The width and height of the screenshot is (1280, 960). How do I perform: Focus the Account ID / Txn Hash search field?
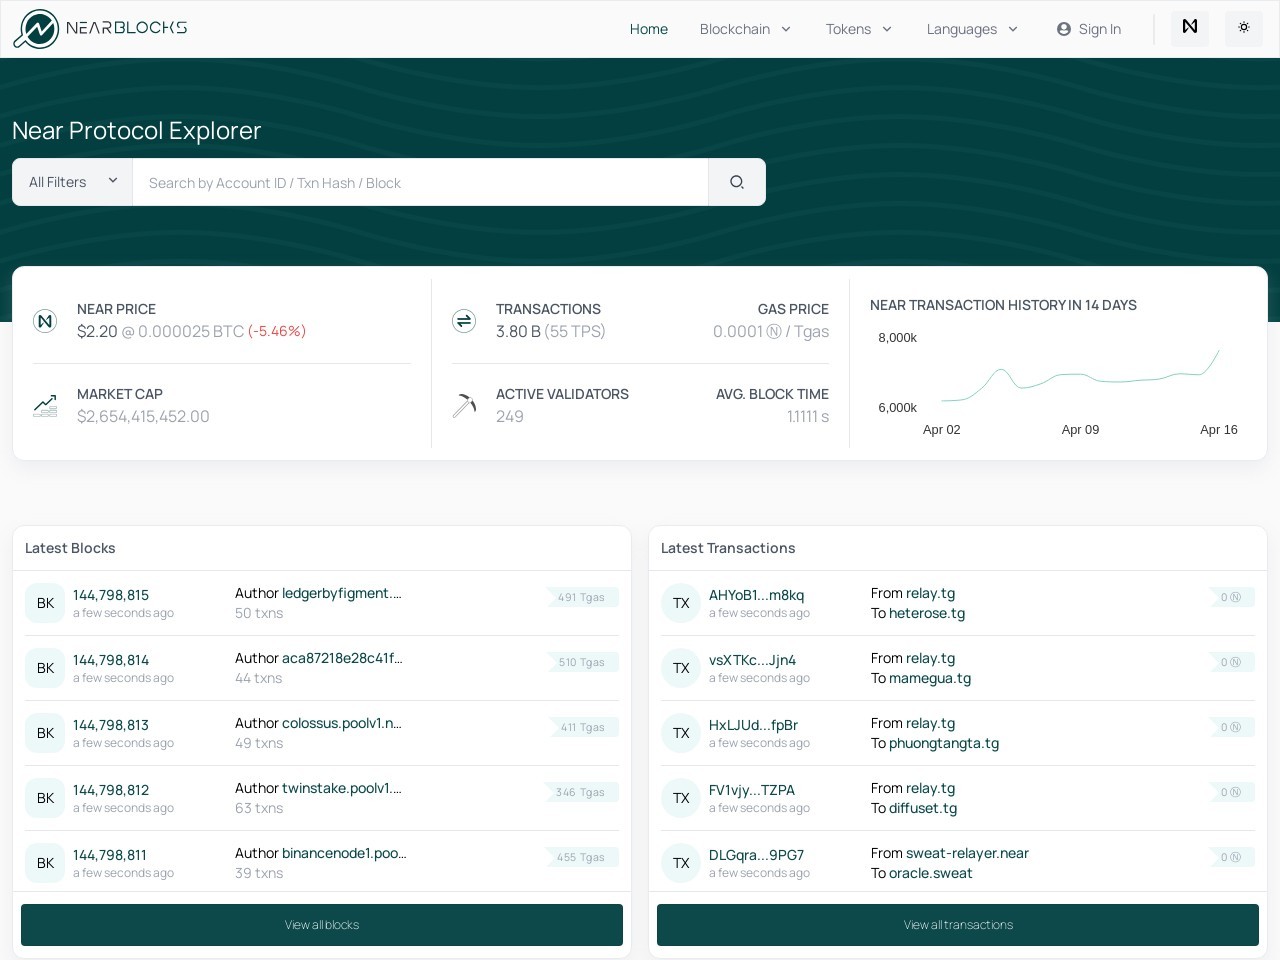[420, 182]
